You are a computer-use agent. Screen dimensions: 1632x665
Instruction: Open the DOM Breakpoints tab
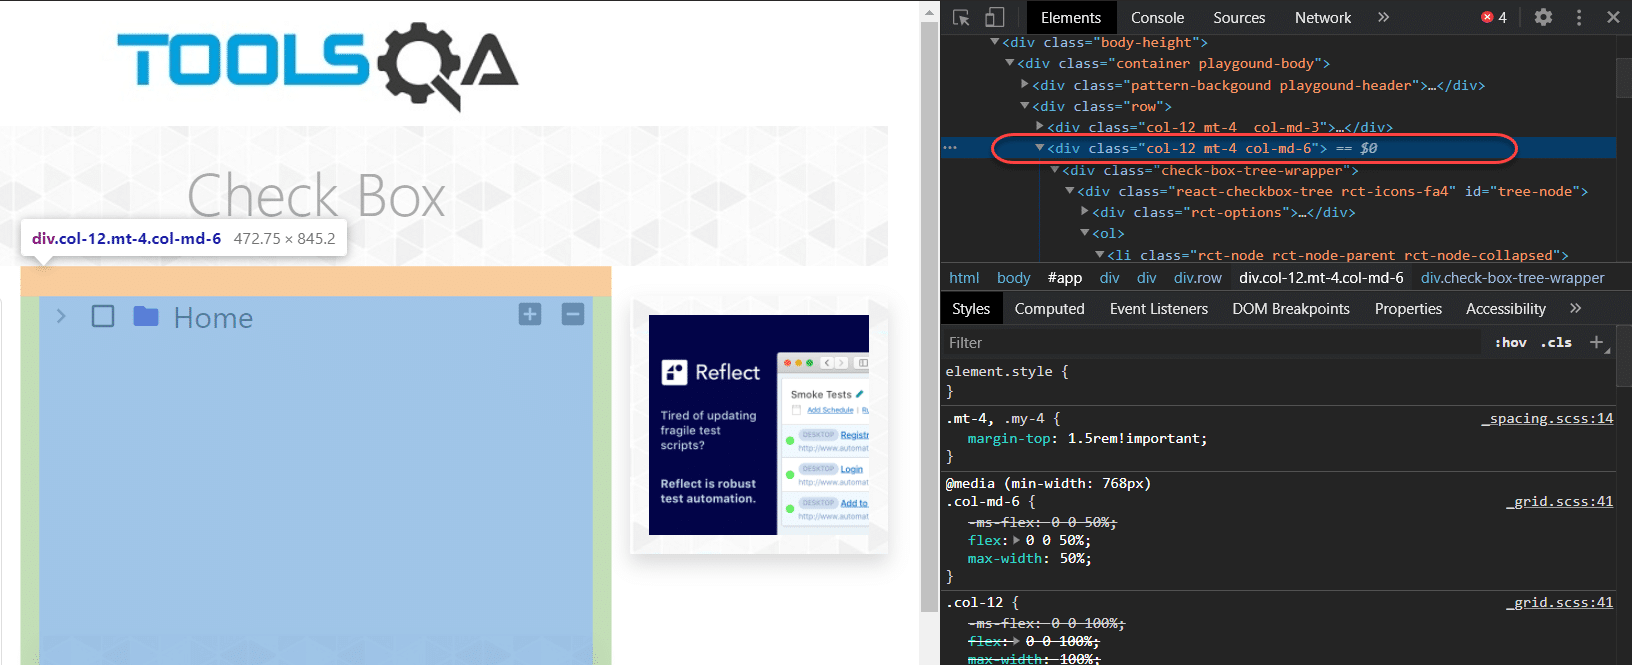point(1291,308)
